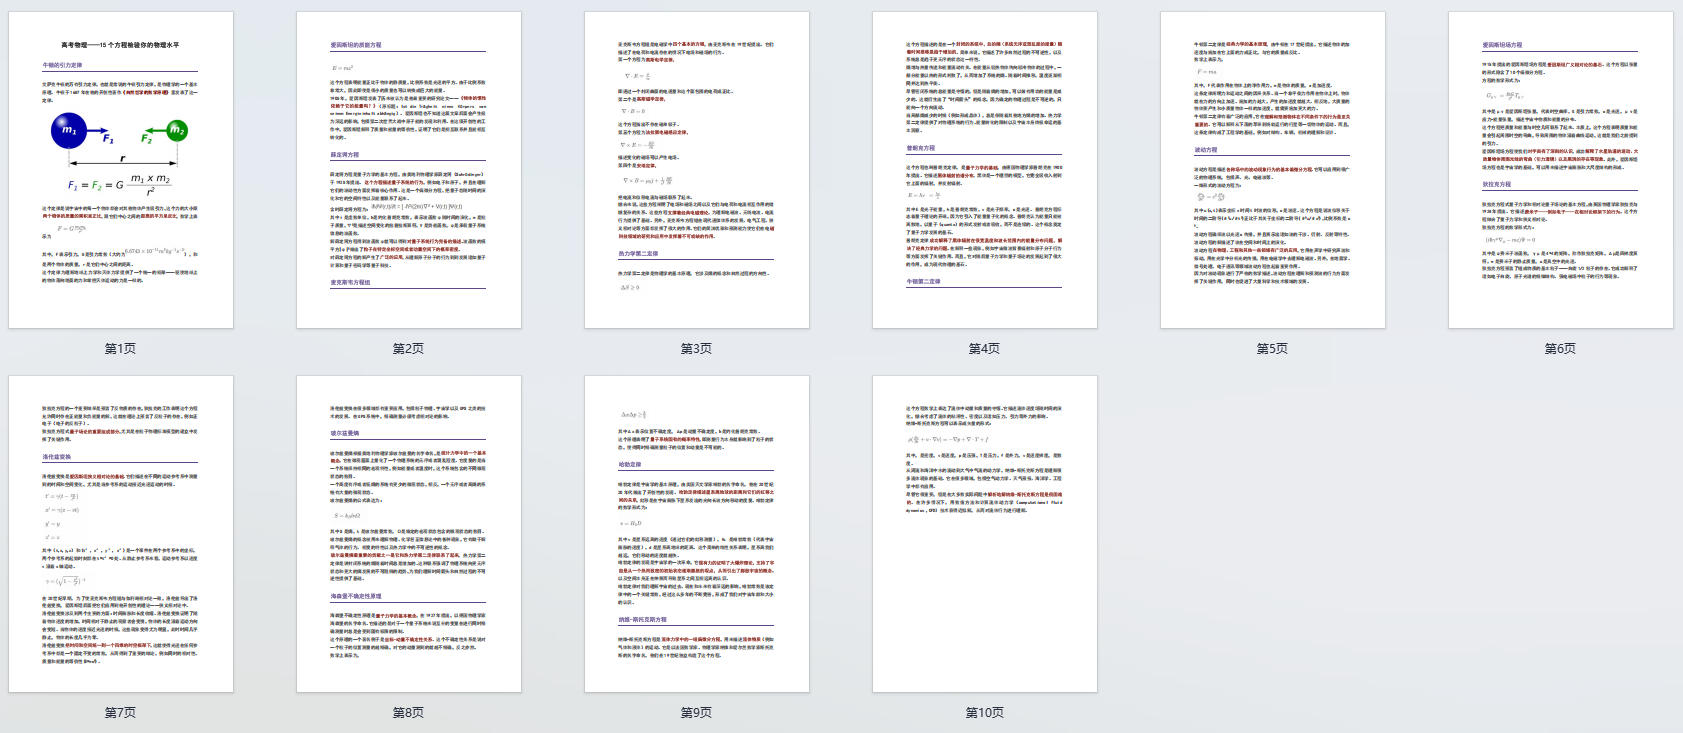The image size is (1683, 733).
Task: Select the page 3 thumbnail
Action: (697, 170)
